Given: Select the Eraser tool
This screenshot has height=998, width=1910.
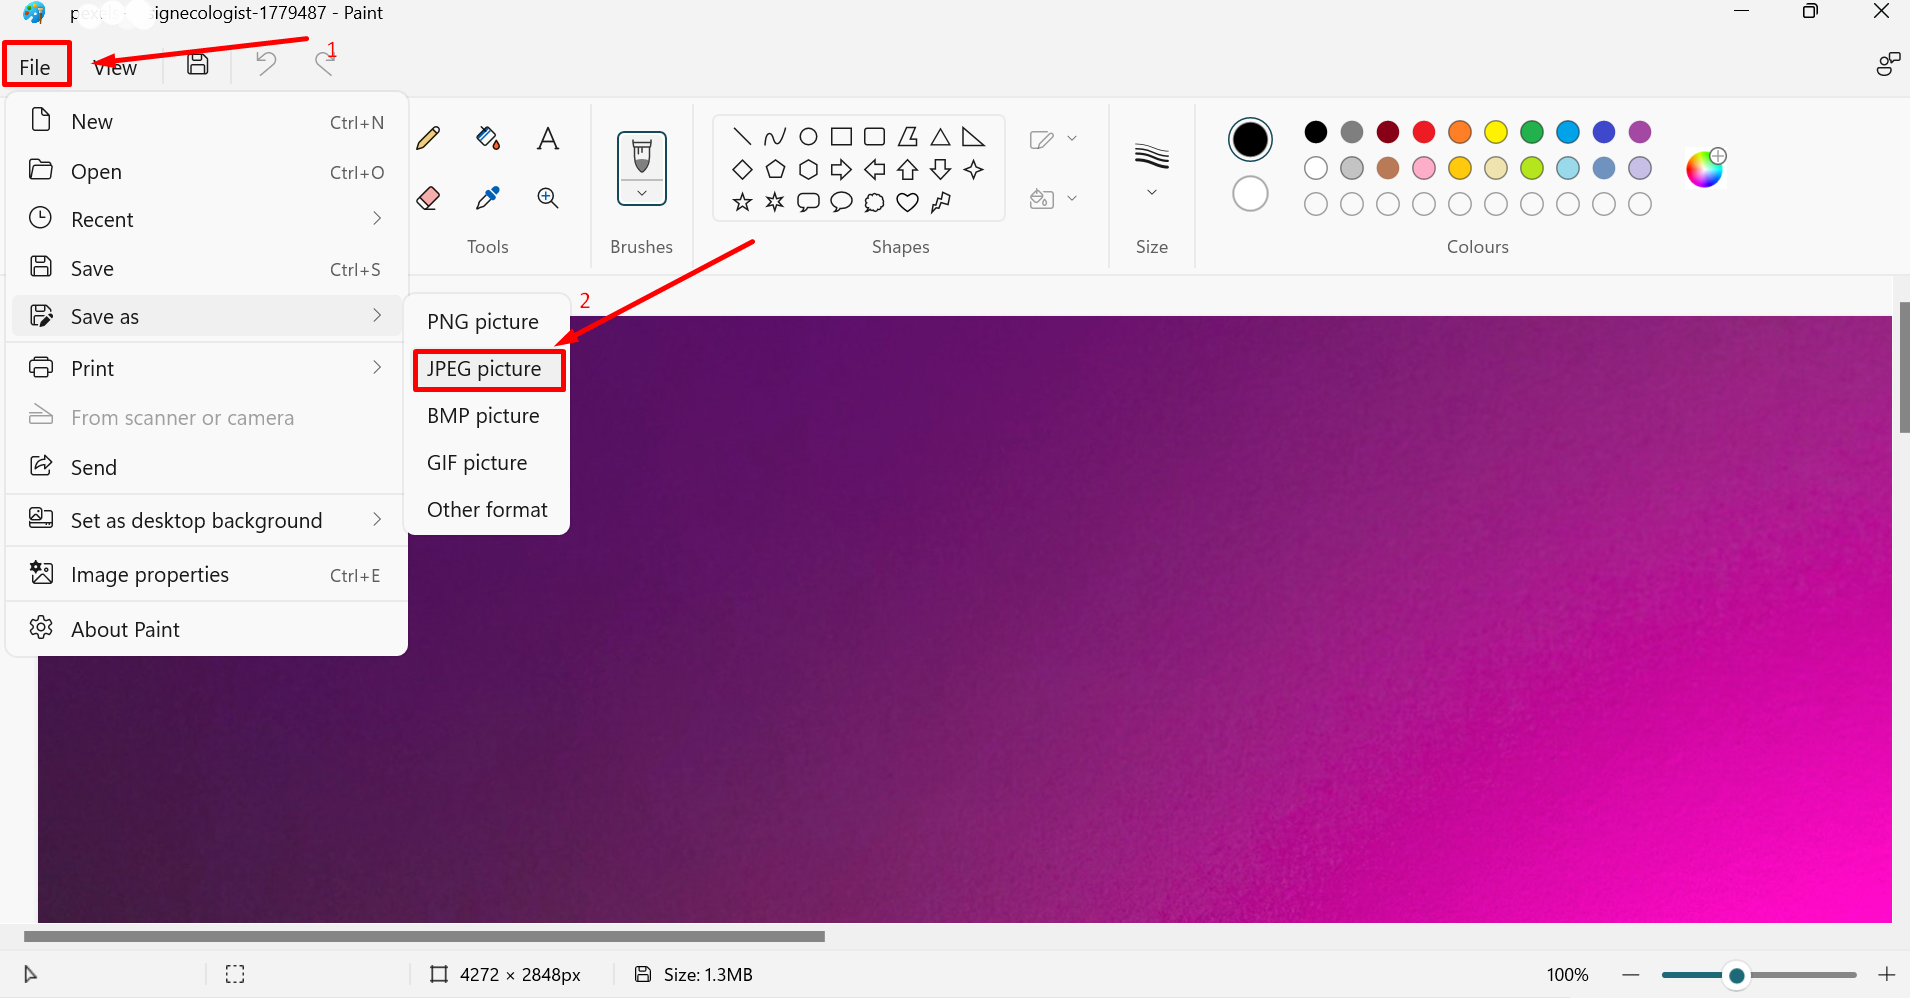Looking at the screenshot, I should point(428,198).
